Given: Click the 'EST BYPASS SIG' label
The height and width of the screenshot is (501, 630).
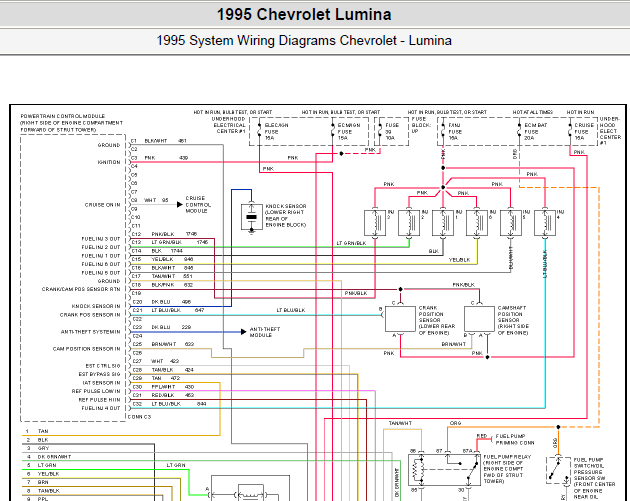Looking at the screenshot, I should pos(99,374).
